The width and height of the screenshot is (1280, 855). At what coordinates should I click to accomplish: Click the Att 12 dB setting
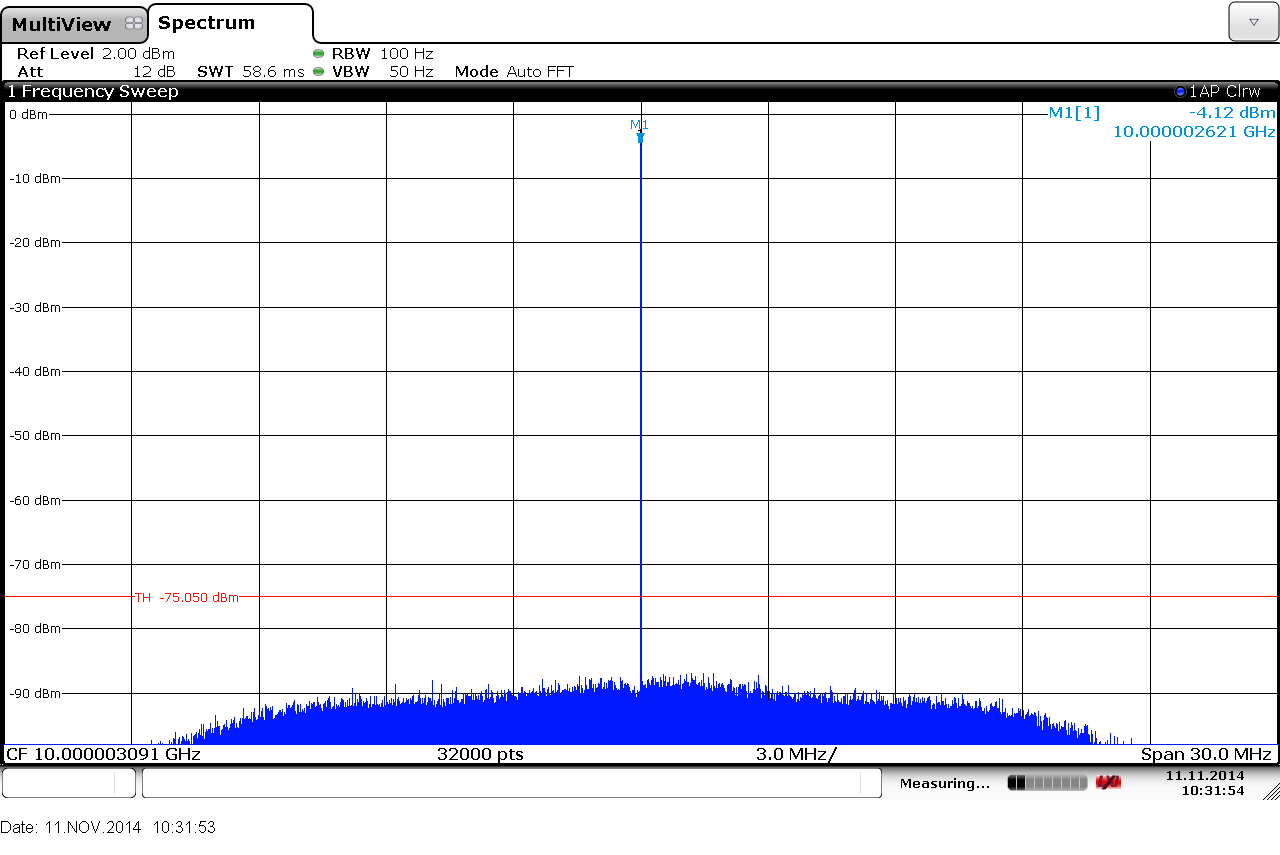pos(96,72)
